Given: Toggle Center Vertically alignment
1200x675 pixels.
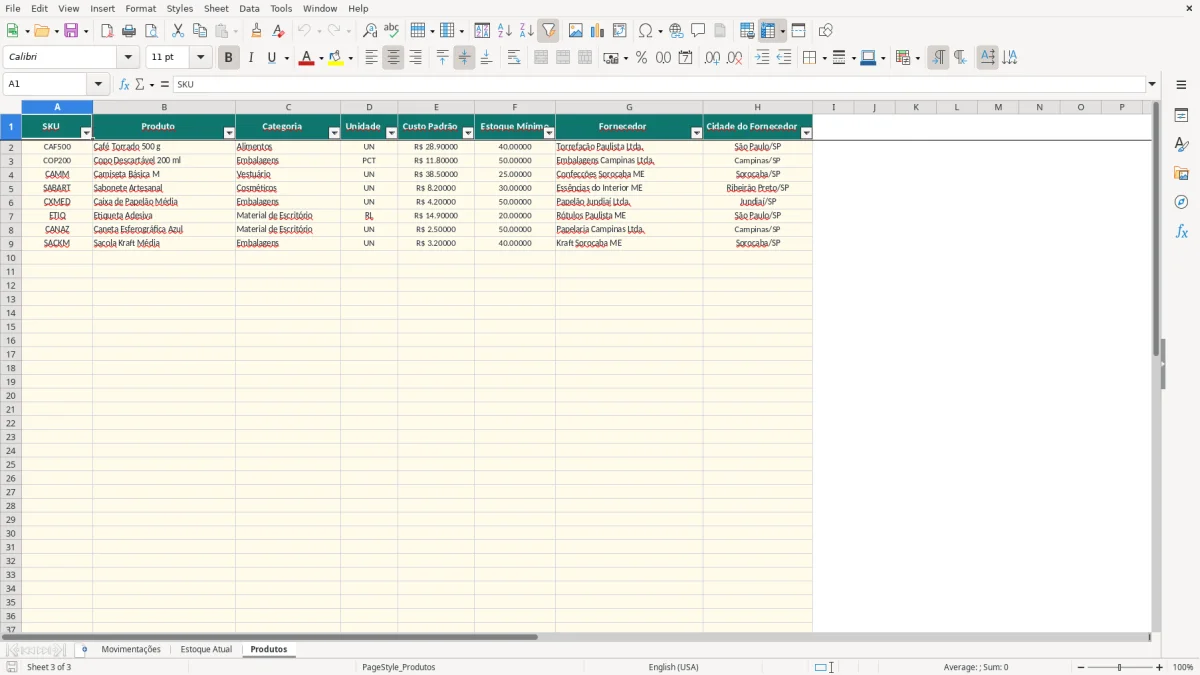Looking at the screenshot, I should point(464,58).
